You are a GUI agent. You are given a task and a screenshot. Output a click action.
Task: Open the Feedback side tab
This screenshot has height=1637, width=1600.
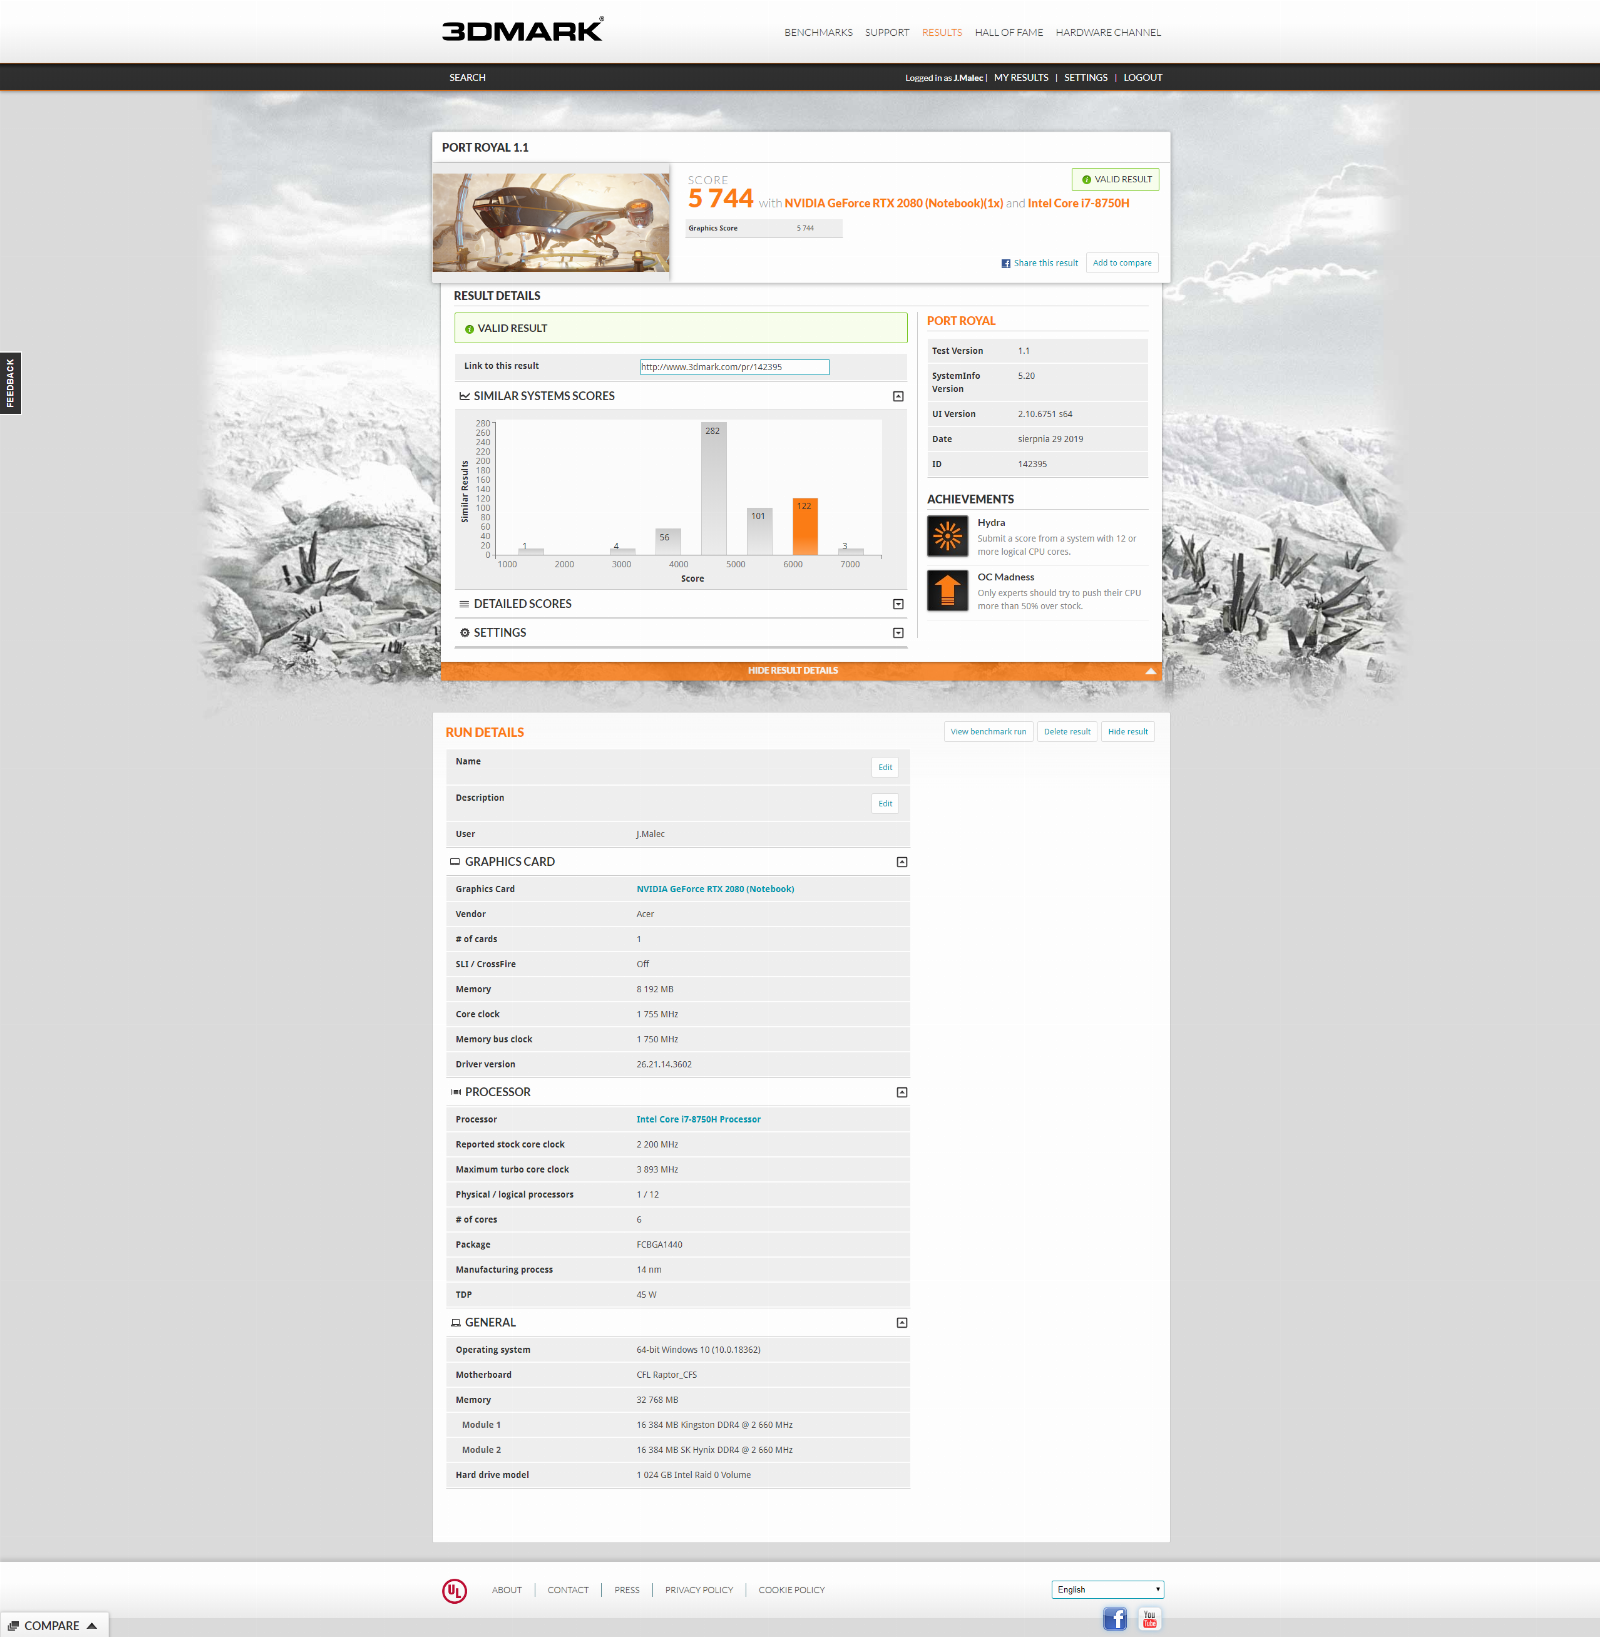[x=10, y=383]
